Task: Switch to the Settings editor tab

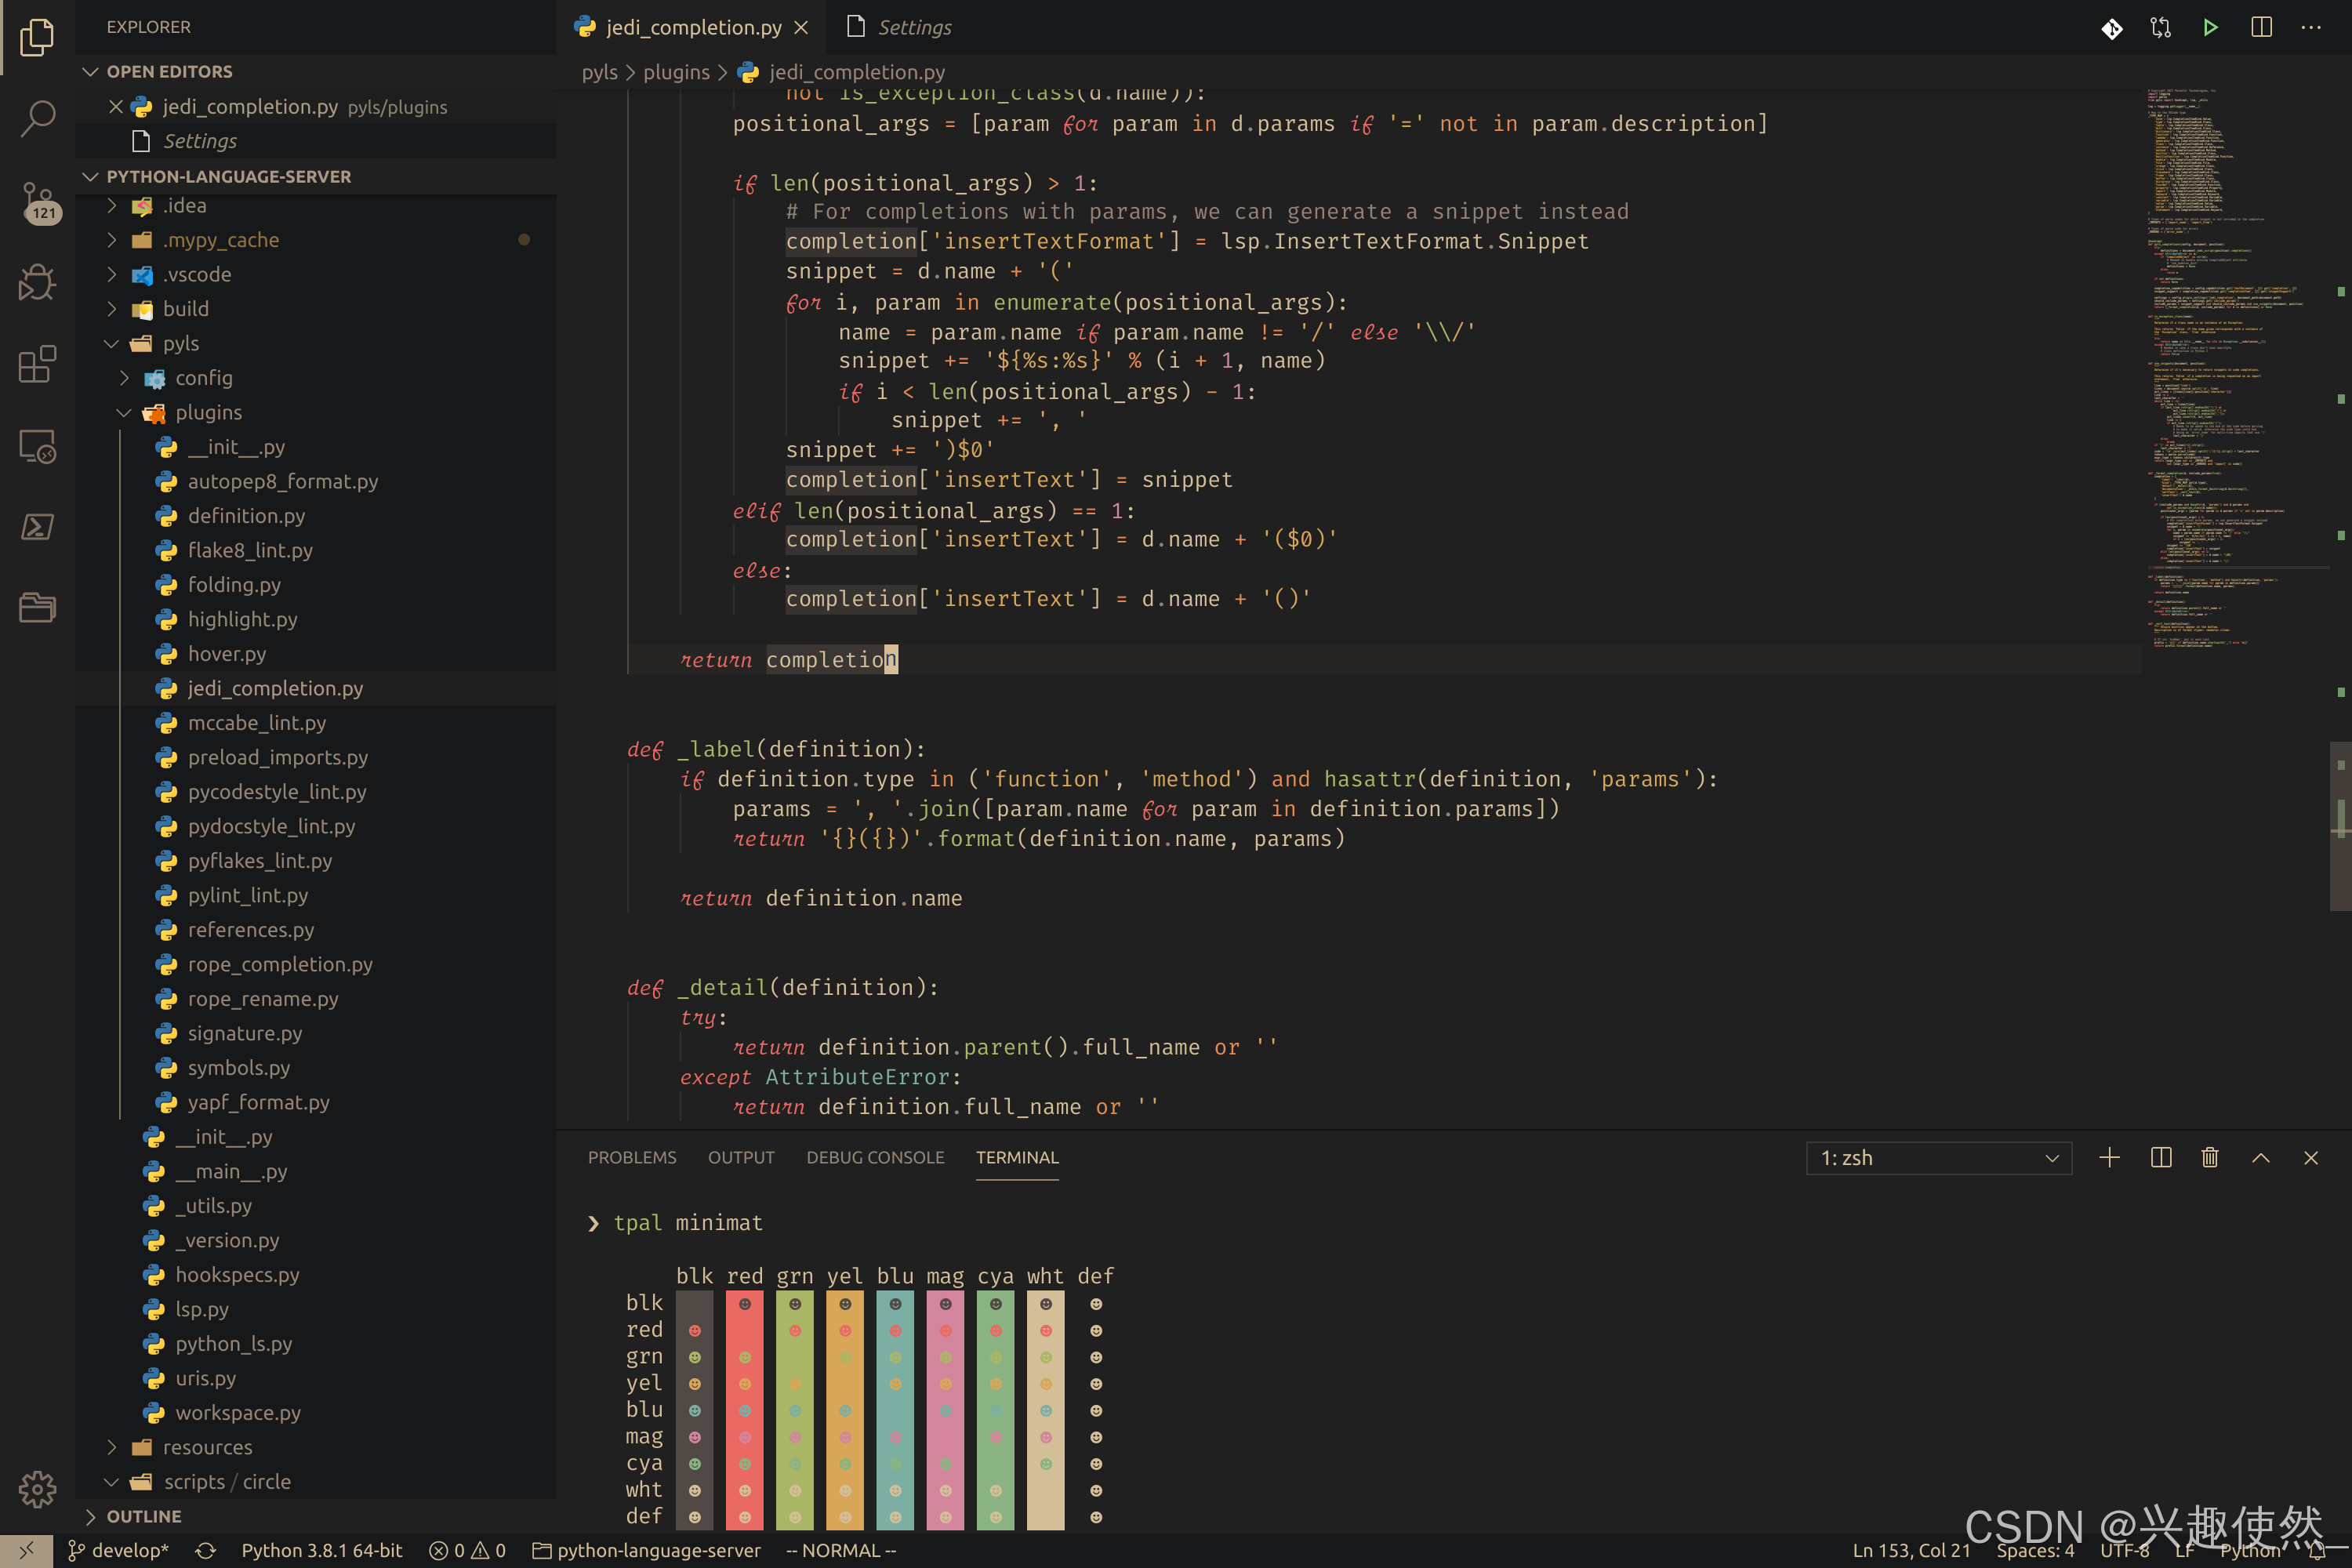Action: [x=899, y=28]
